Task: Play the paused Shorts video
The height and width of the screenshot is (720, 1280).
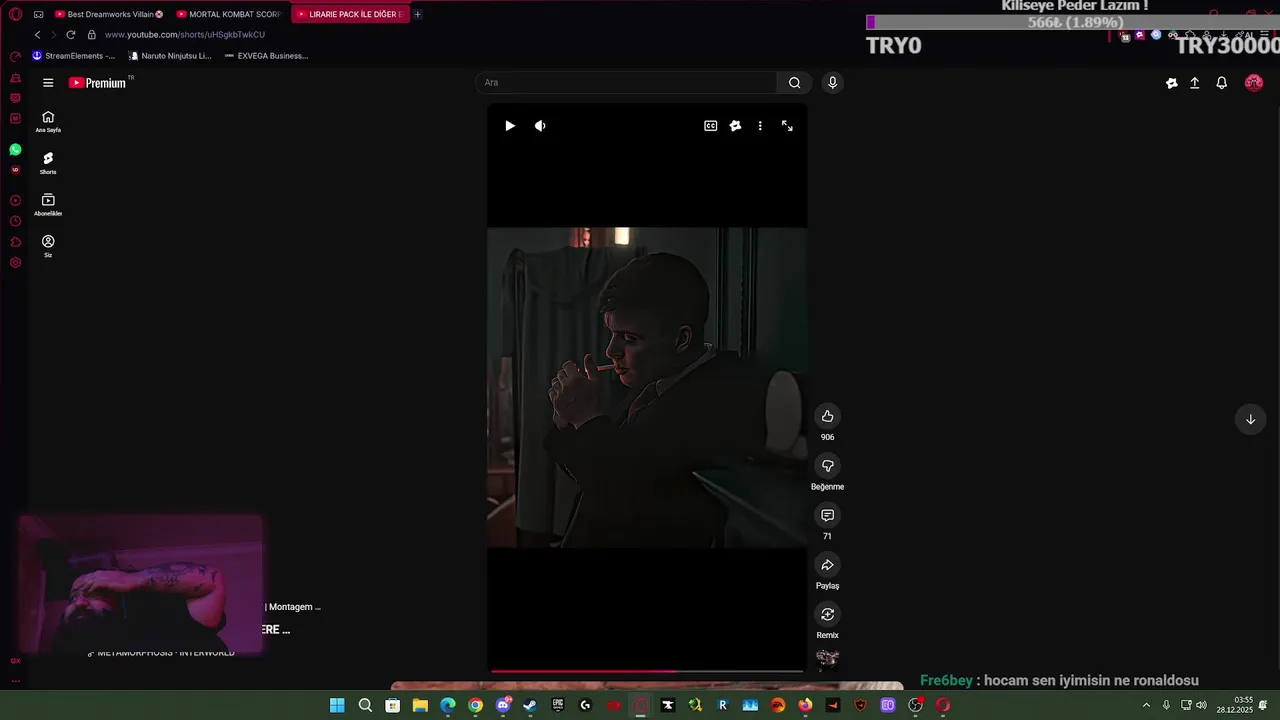Action: pyautogui.click(x=510, y=126)
